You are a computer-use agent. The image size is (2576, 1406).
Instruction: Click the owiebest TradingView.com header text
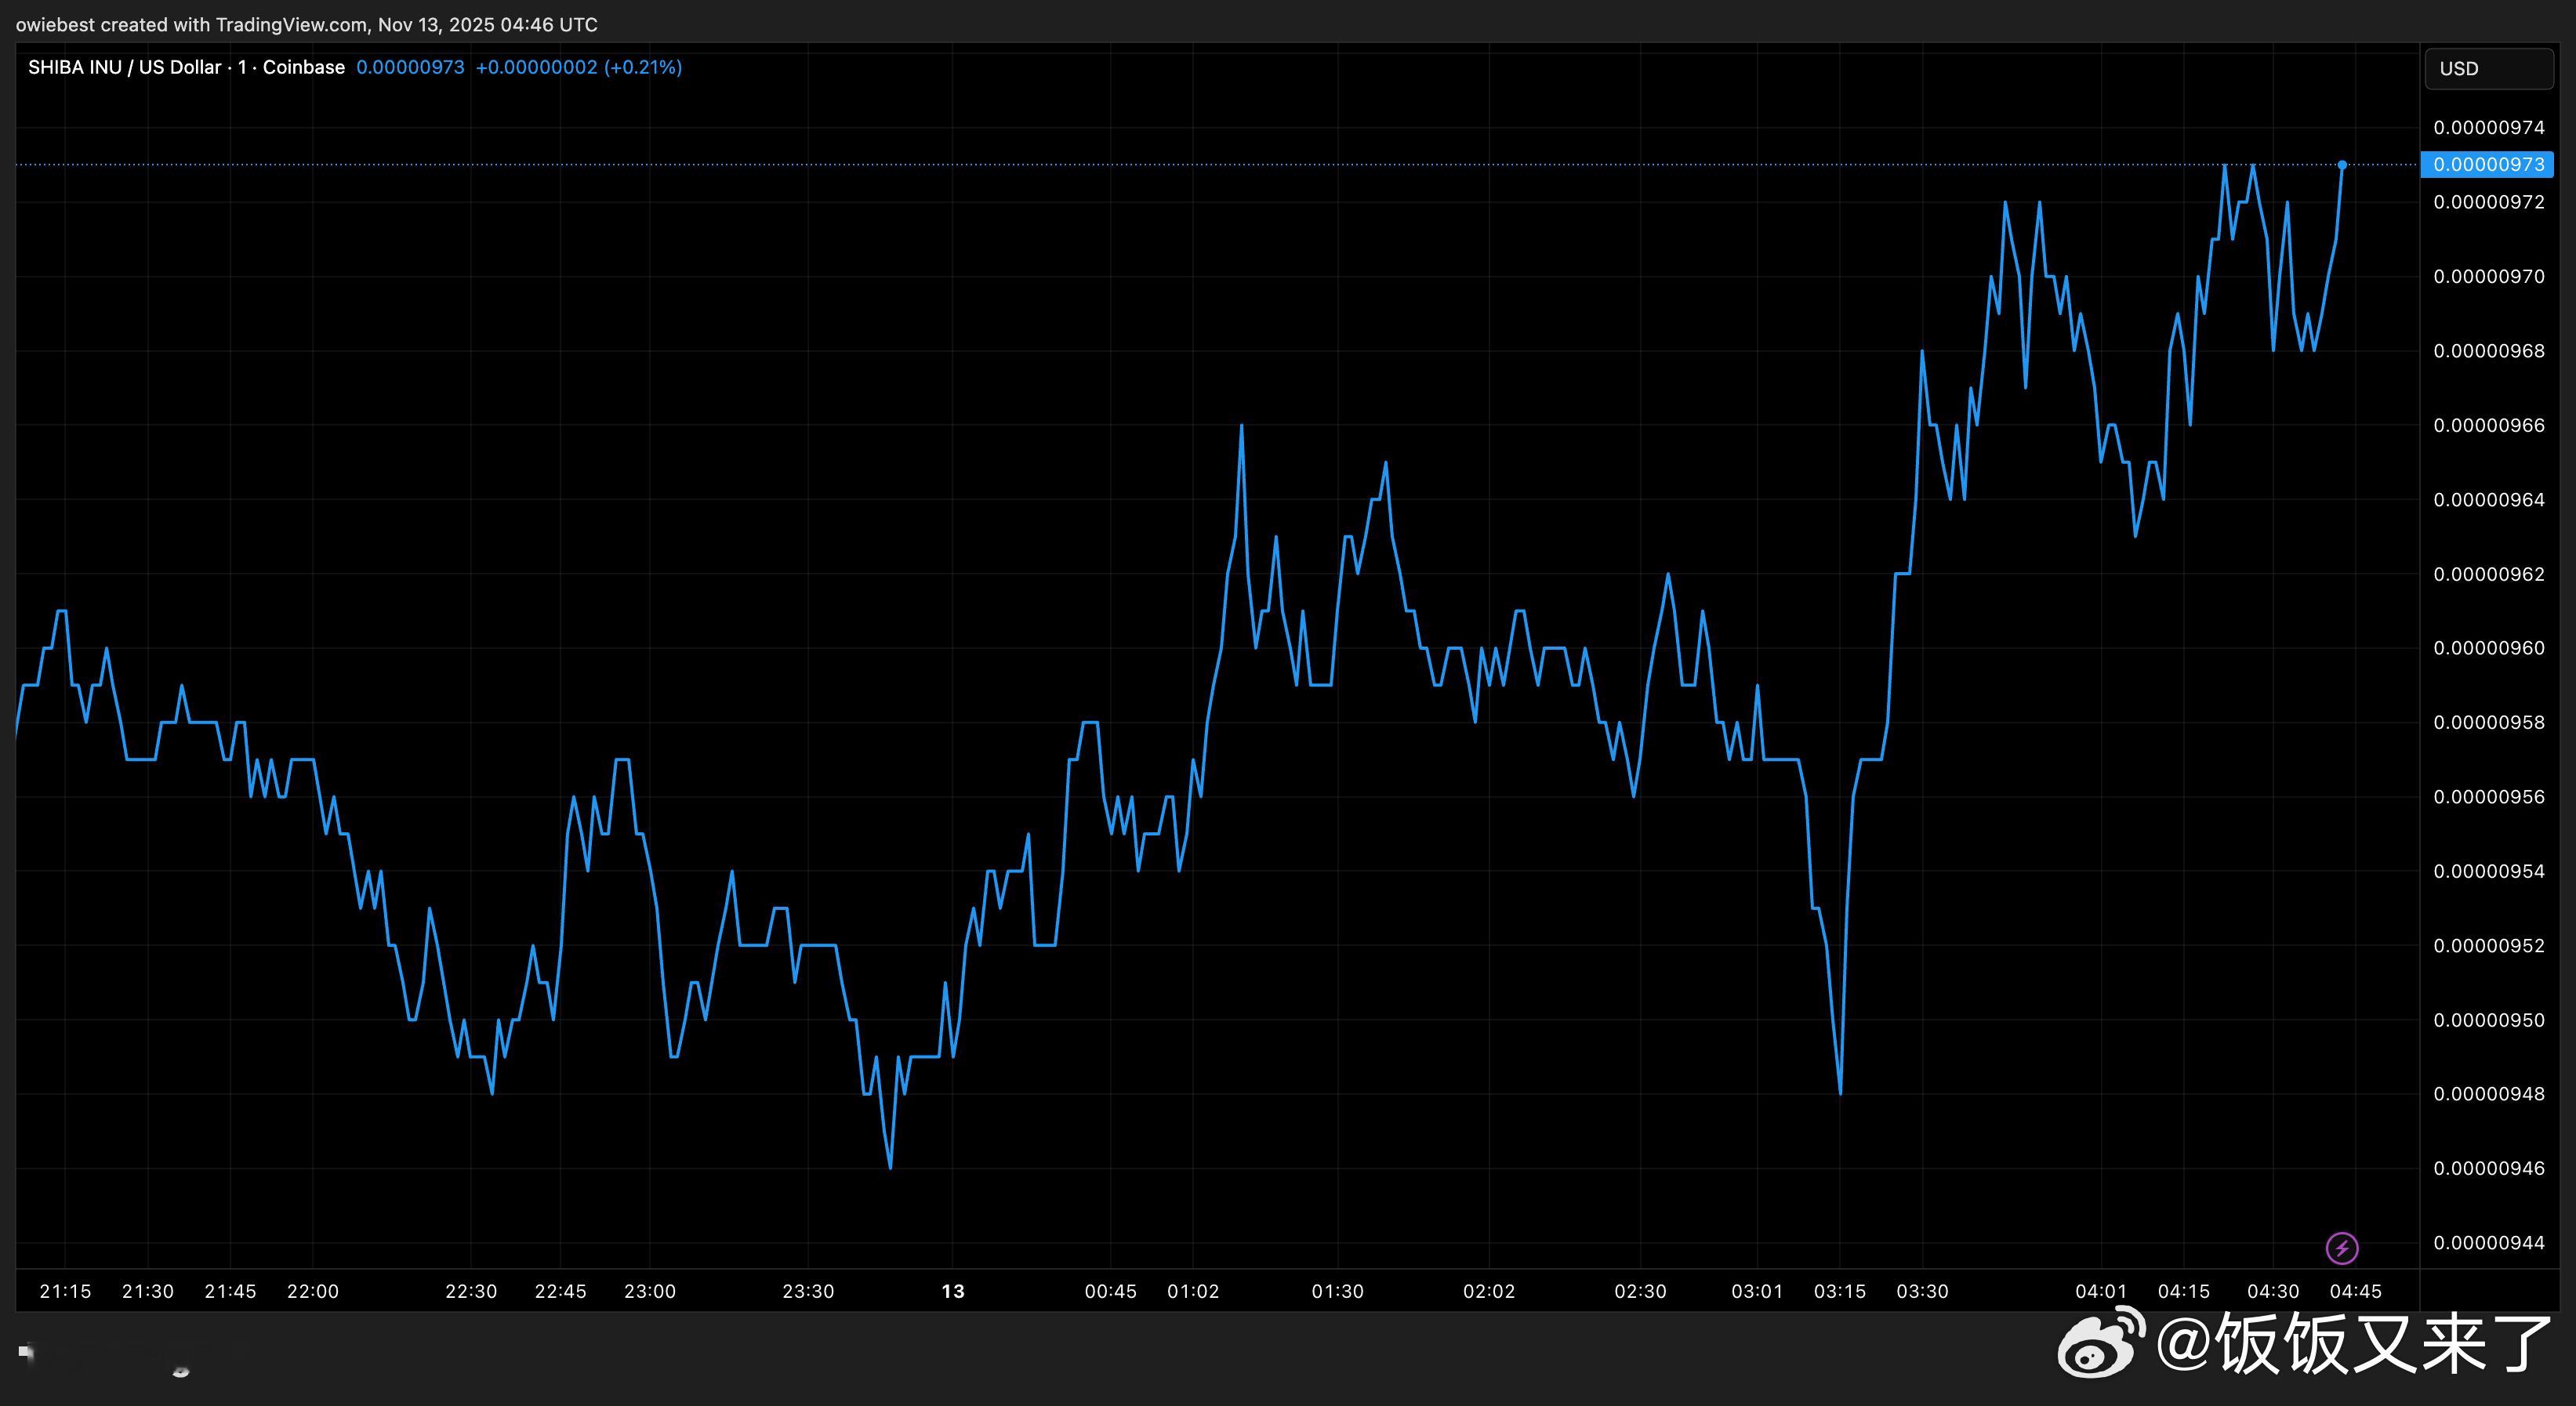click(306, 24)
